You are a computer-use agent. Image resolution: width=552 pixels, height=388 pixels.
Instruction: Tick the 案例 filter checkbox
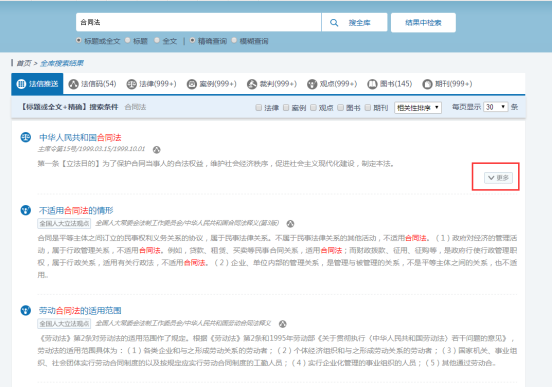(x=286, y=107)
